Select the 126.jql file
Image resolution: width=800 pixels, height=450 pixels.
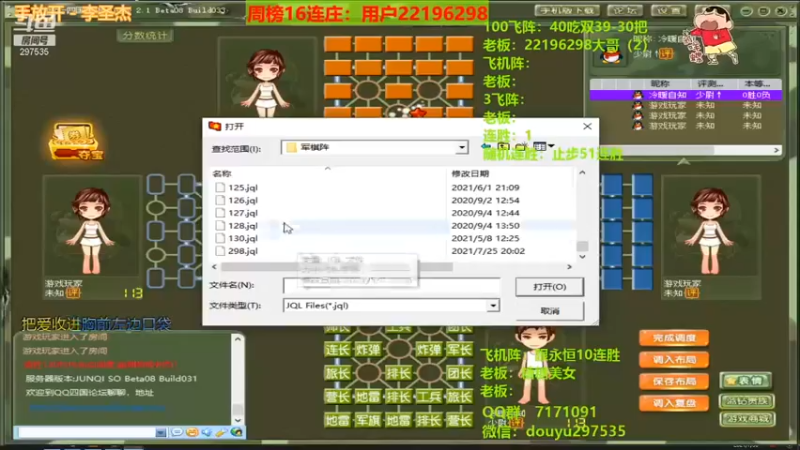tap(243, 200)
